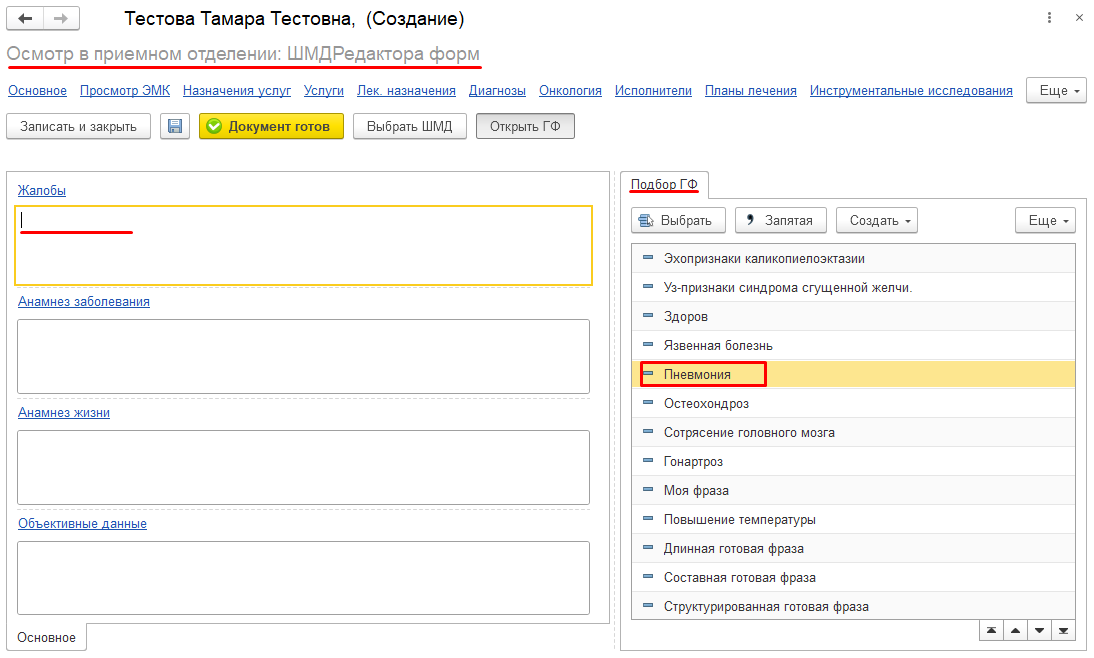Mark document ready with Документ готов
The width and height of the screenshot is (1094, 658).
[271, 126]
